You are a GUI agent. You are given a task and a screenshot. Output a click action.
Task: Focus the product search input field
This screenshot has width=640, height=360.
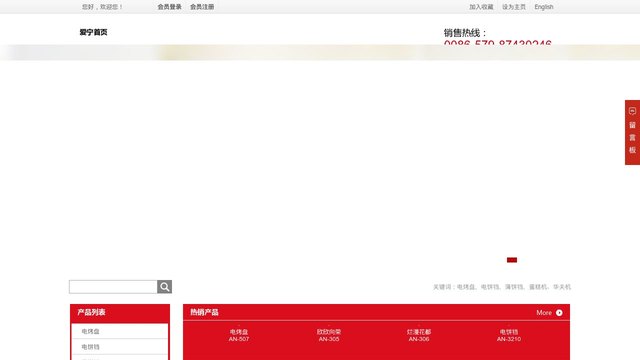pos(113,287)
